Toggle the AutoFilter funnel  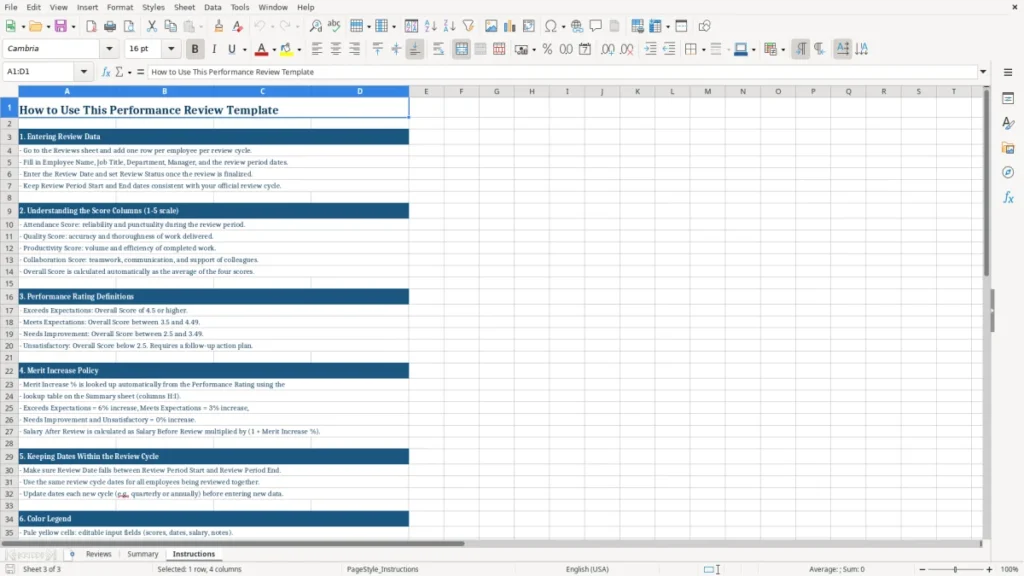tap(468, 26)
